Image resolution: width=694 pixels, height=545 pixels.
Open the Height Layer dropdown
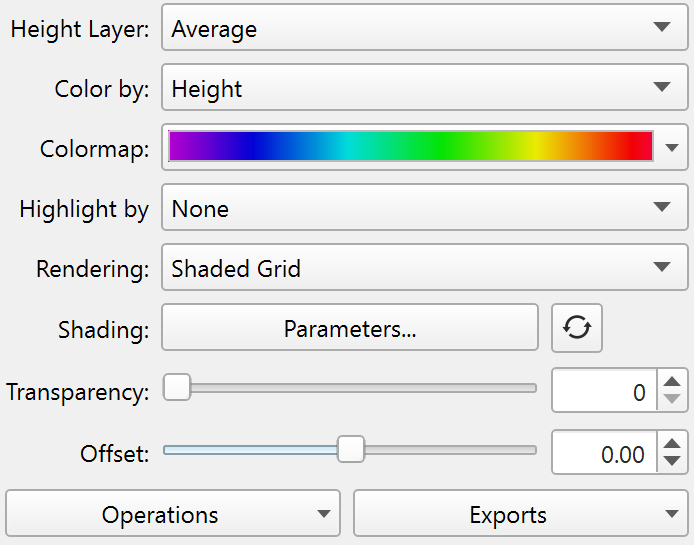(424, 29)
